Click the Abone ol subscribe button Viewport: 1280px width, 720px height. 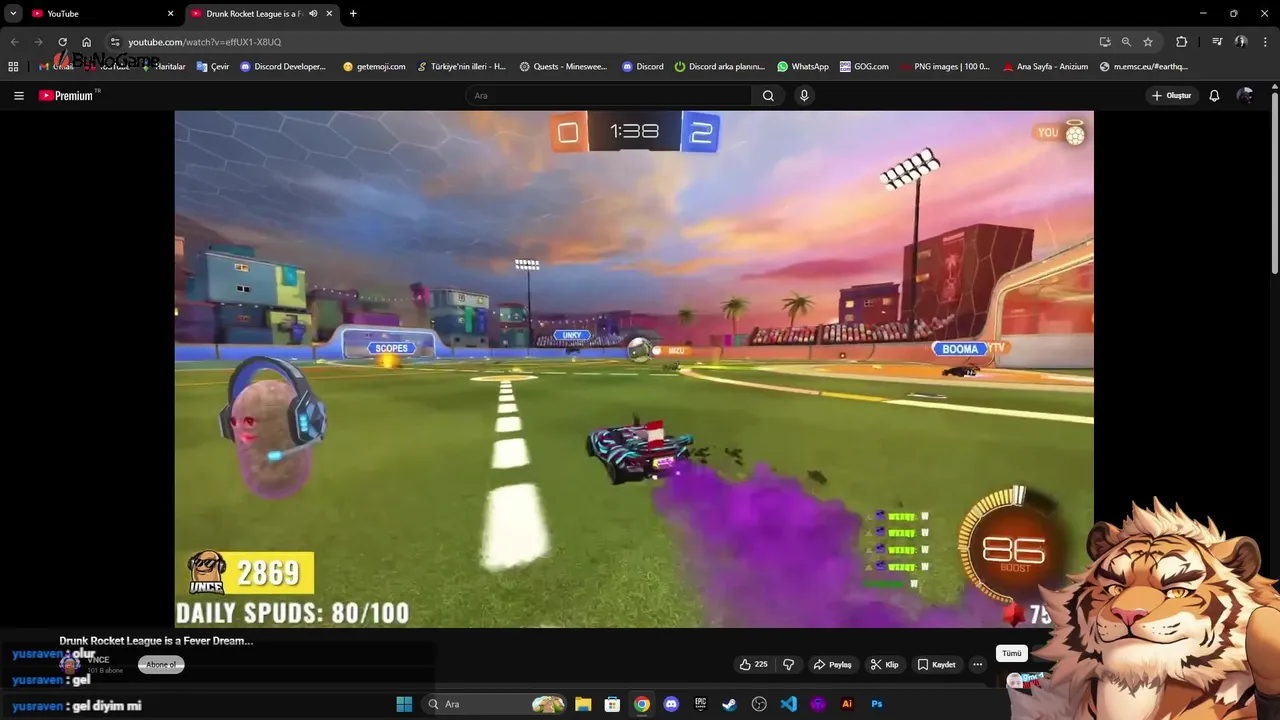tap(161, 665)
